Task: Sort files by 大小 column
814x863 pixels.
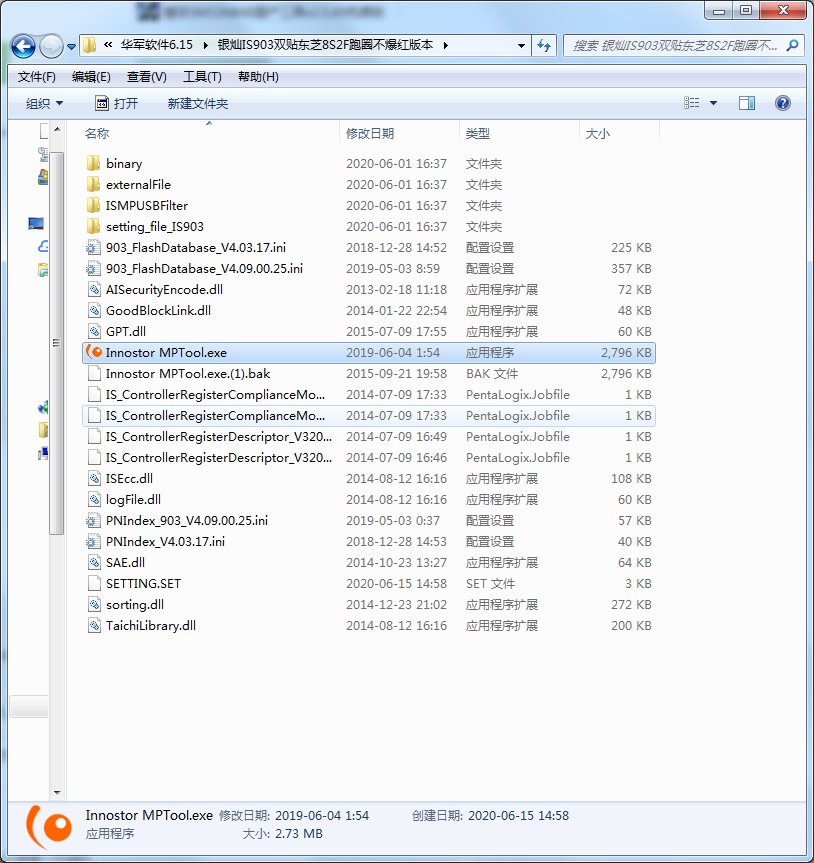Action: tap(598, 133)
